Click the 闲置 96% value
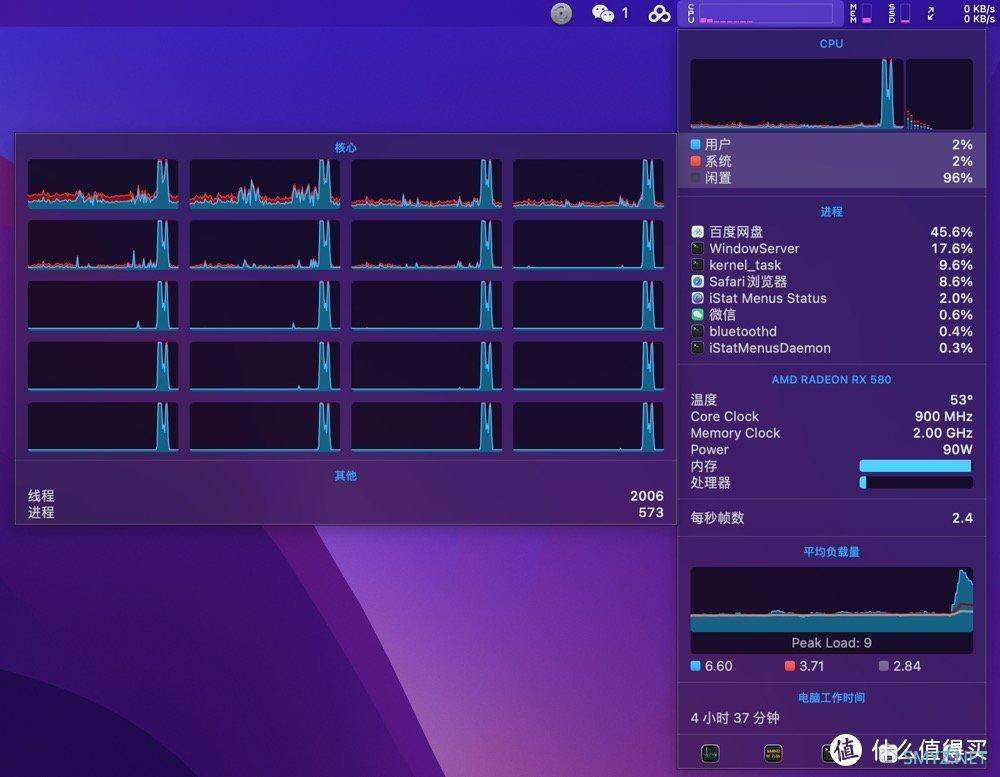The height and width of the screenshot is (777, 1000). (957, 177)
